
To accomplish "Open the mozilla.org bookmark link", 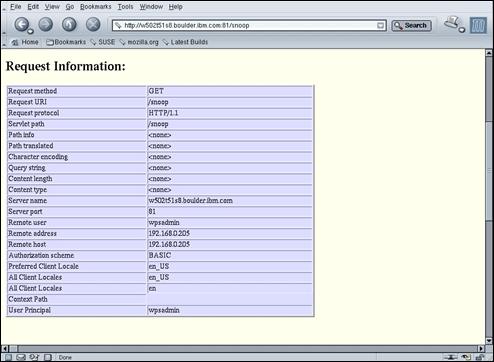I will (x=139, y=42).
